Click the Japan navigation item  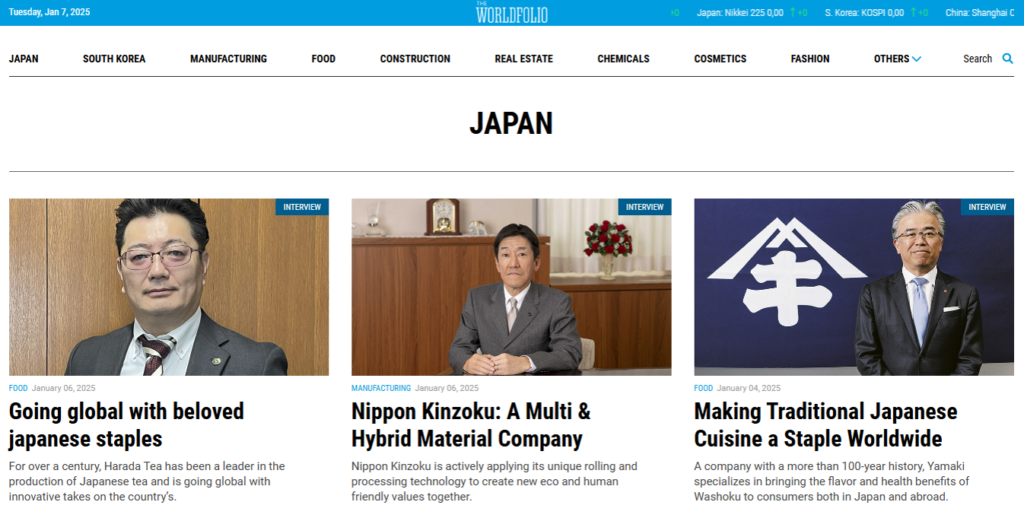pos(24,59)
